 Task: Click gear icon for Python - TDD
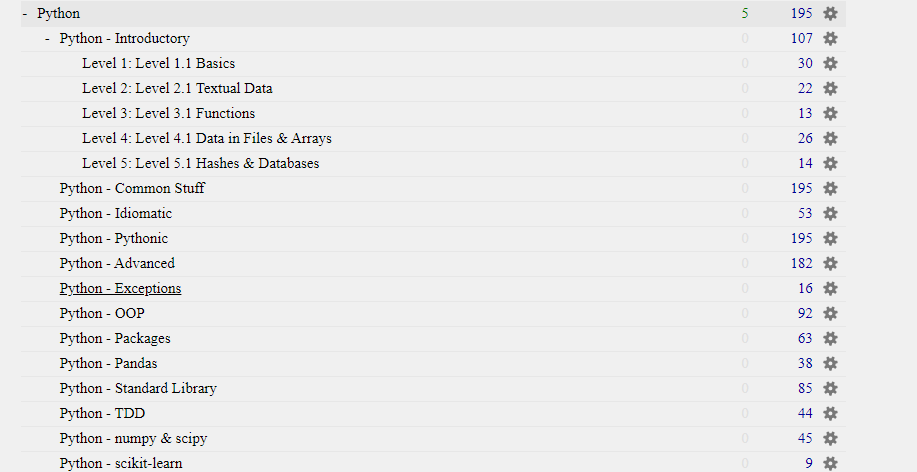[830, 414]
